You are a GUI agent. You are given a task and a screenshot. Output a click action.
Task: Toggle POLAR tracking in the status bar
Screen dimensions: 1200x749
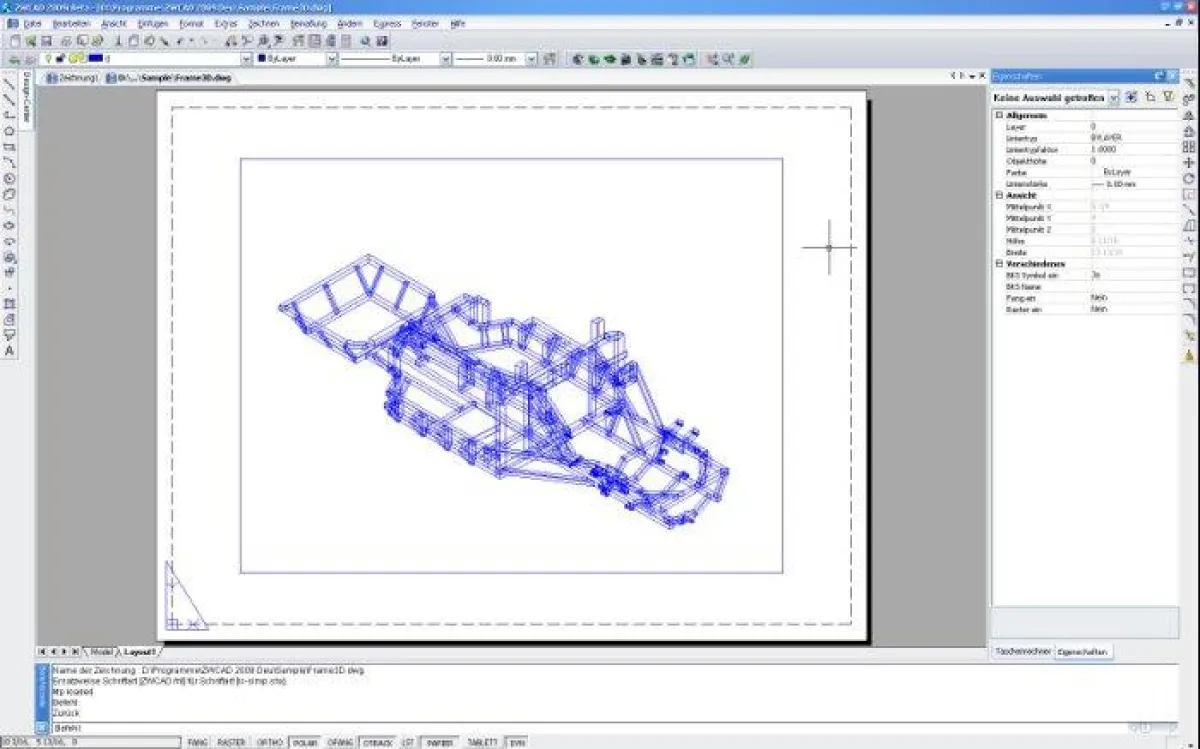tap(307, 743)
